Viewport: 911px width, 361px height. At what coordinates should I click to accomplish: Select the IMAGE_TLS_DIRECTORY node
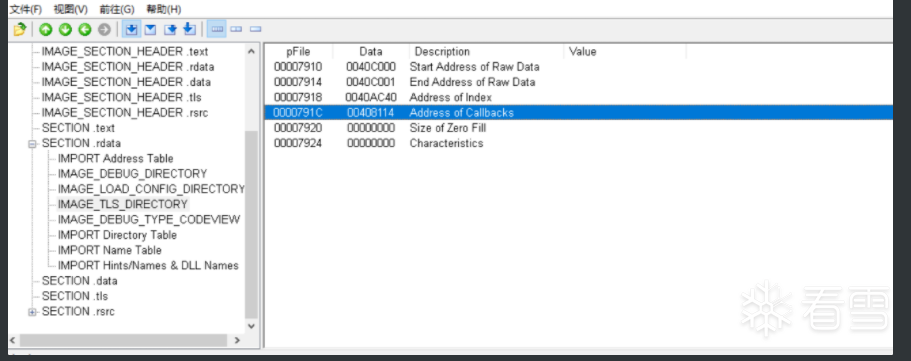(123, 204)
